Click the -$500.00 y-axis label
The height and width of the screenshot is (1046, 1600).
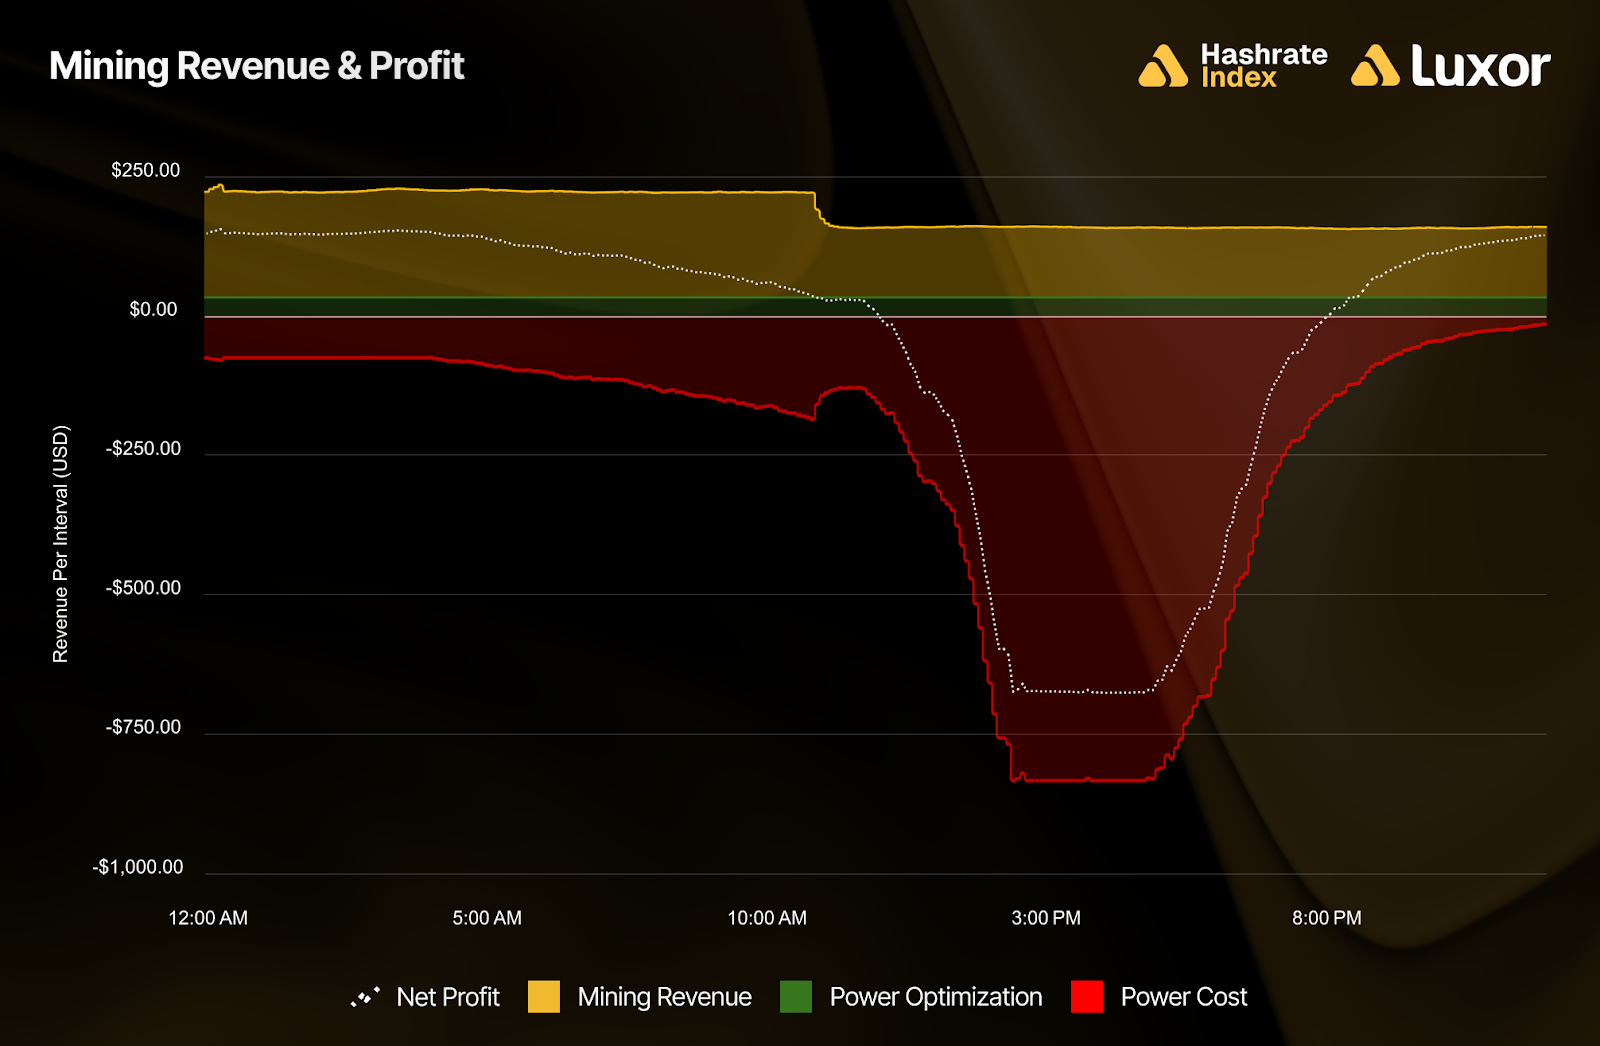point(144,588)
